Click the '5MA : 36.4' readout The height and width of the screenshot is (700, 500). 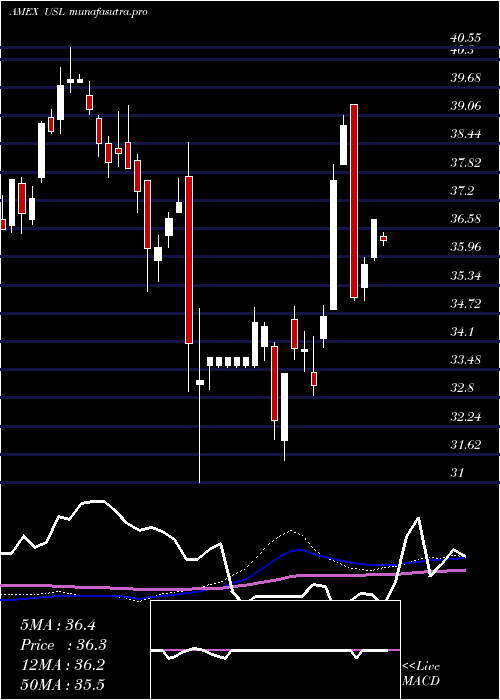point(58,625)
